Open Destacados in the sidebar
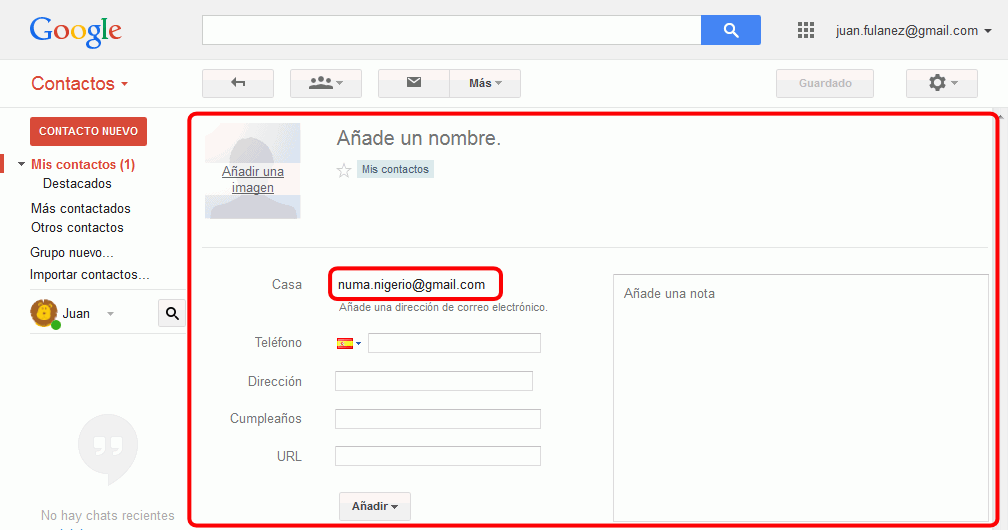Screen dimensions: 1008x530 (77, 184)
